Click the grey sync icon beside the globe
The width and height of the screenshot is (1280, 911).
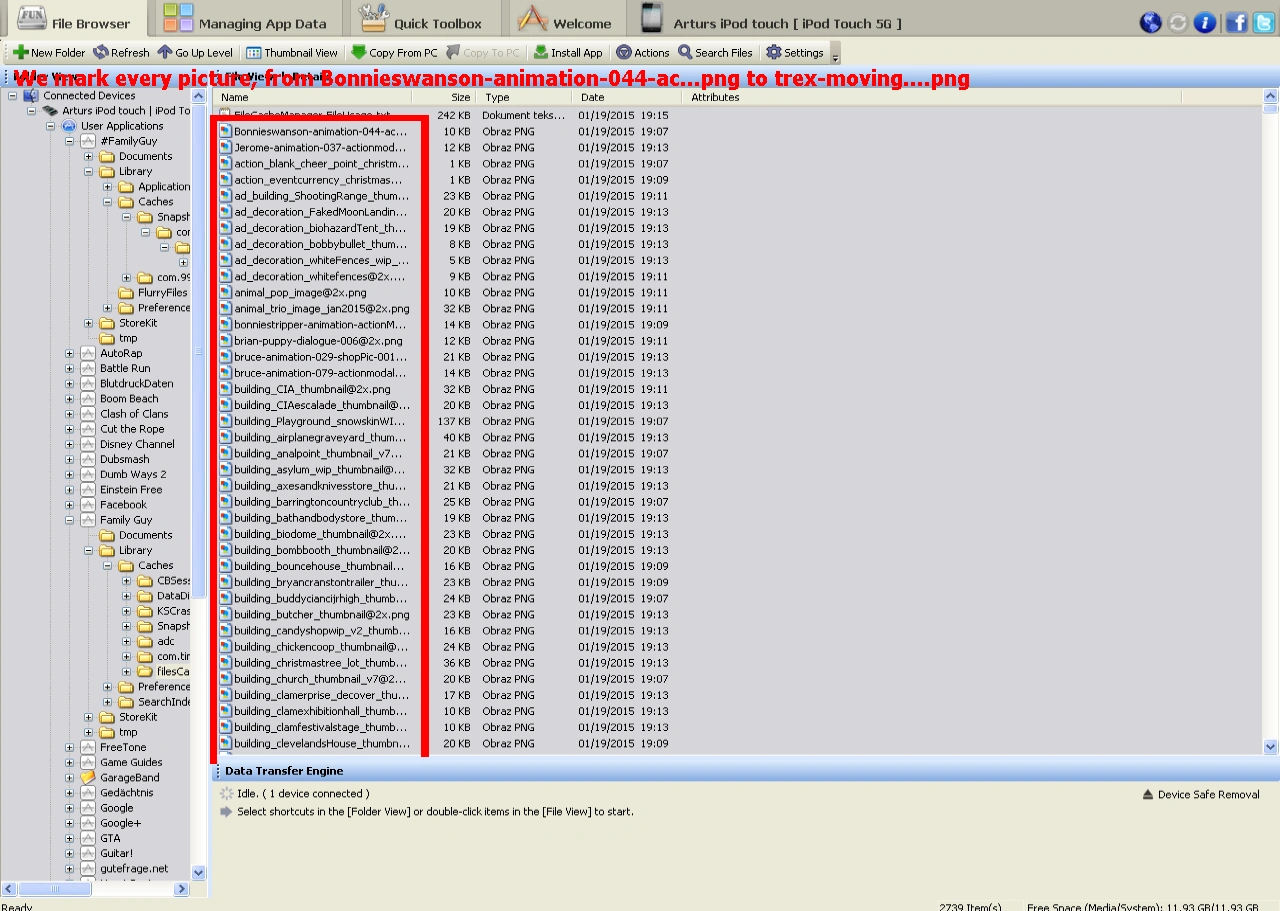point(1178,23)
